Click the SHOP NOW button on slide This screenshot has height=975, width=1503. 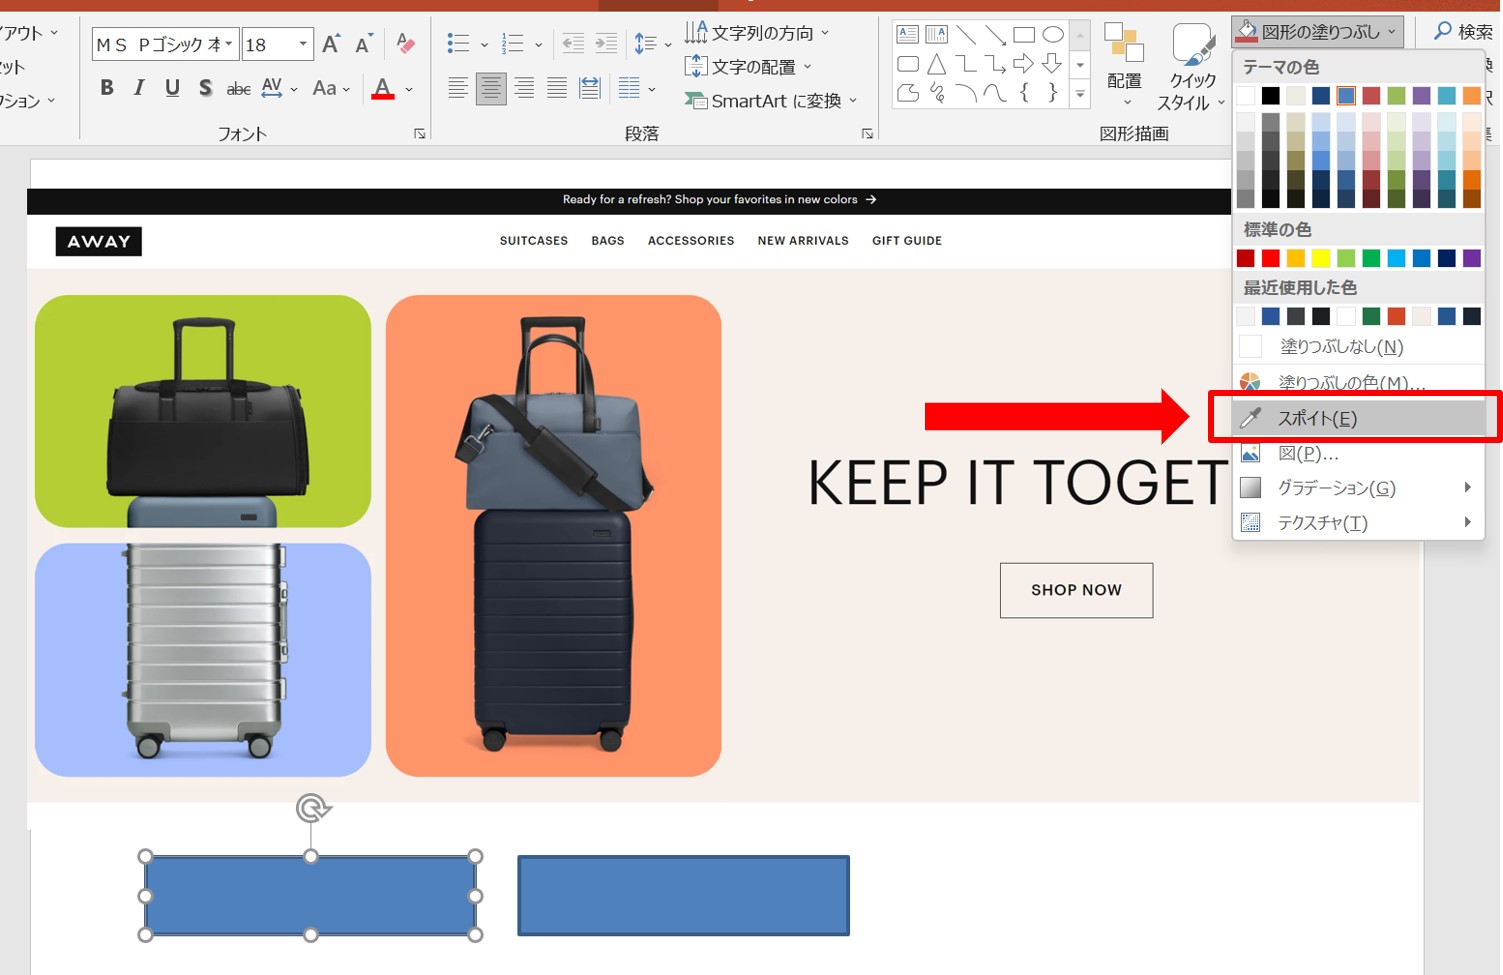click(1076, 590)
